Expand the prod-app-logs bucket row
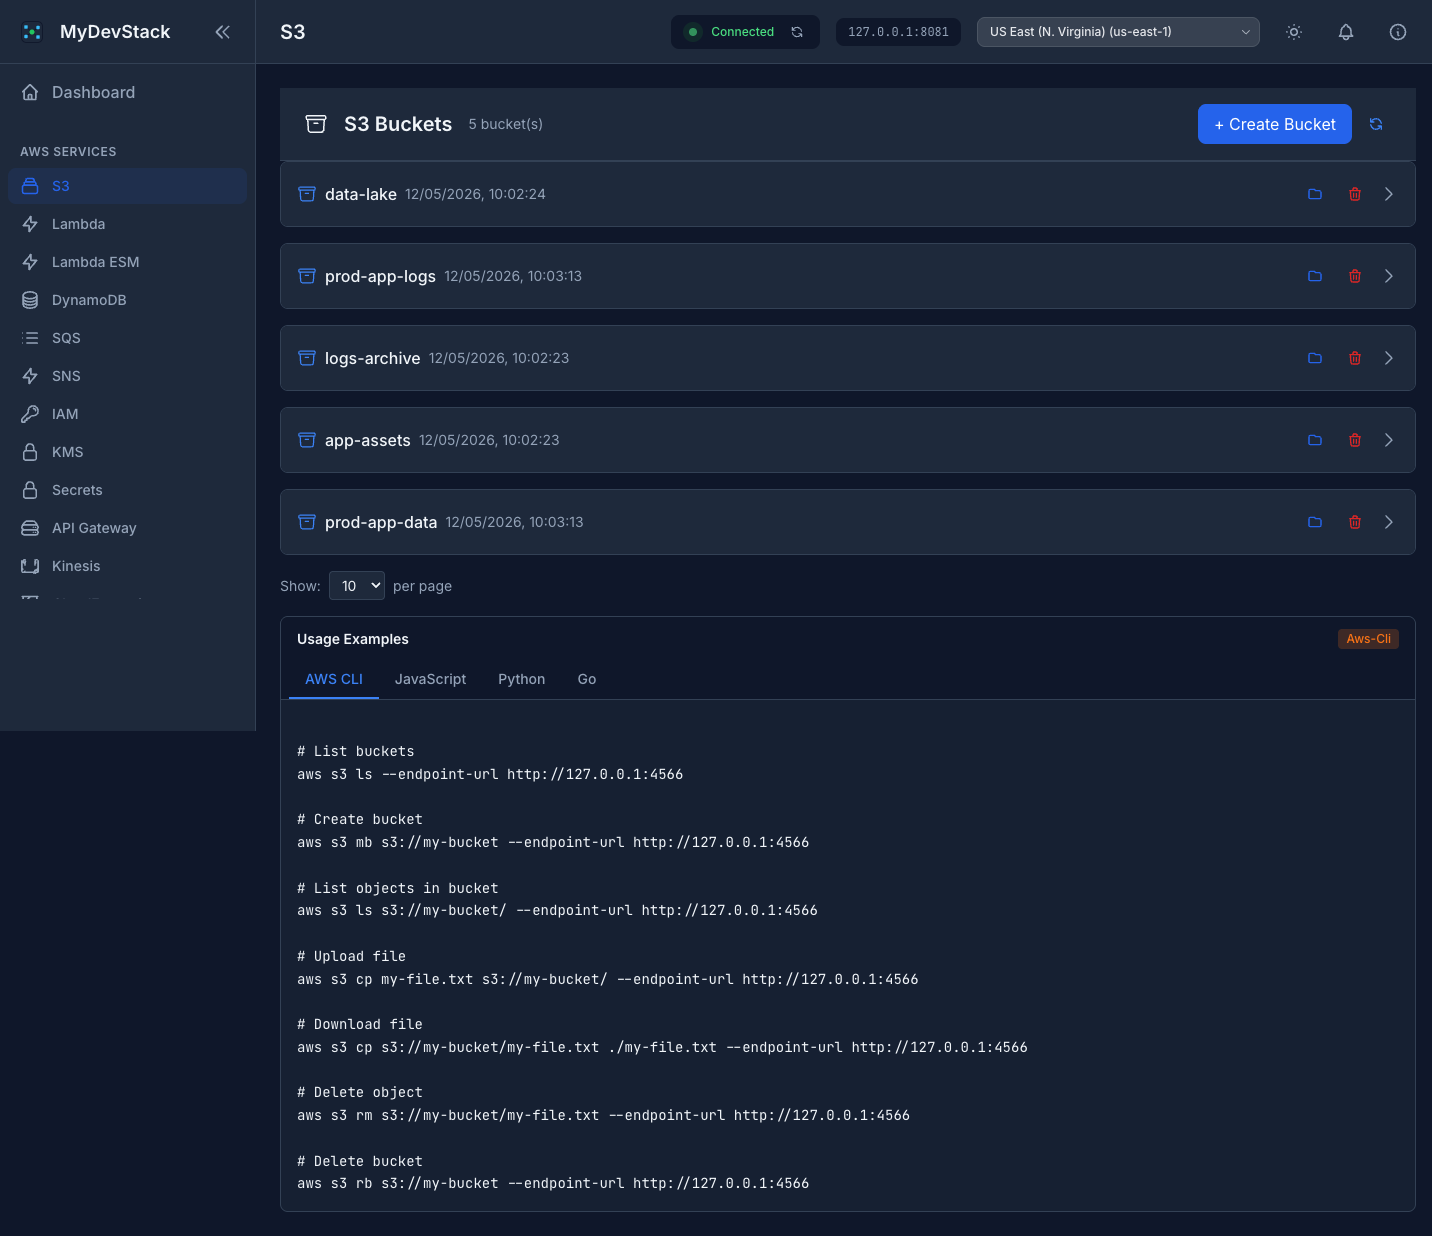The image size is (1432, 1236). [1389, 276]
